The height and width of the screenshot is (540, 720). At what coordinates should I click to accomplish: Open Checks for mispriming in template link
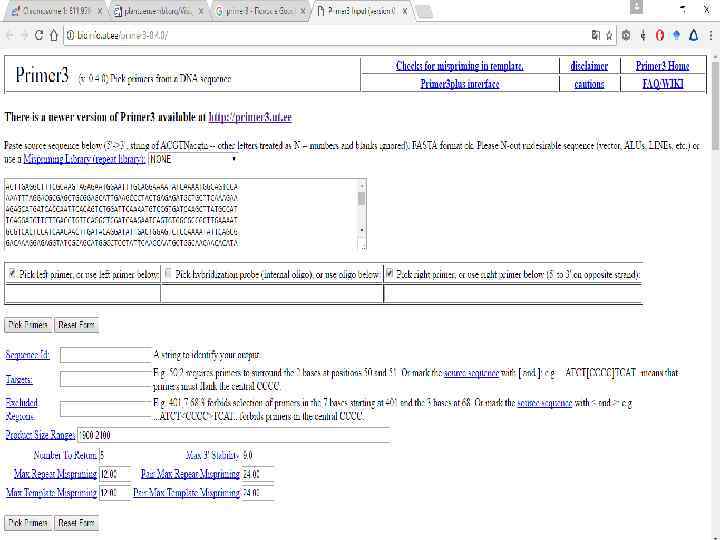pos(460,66)
